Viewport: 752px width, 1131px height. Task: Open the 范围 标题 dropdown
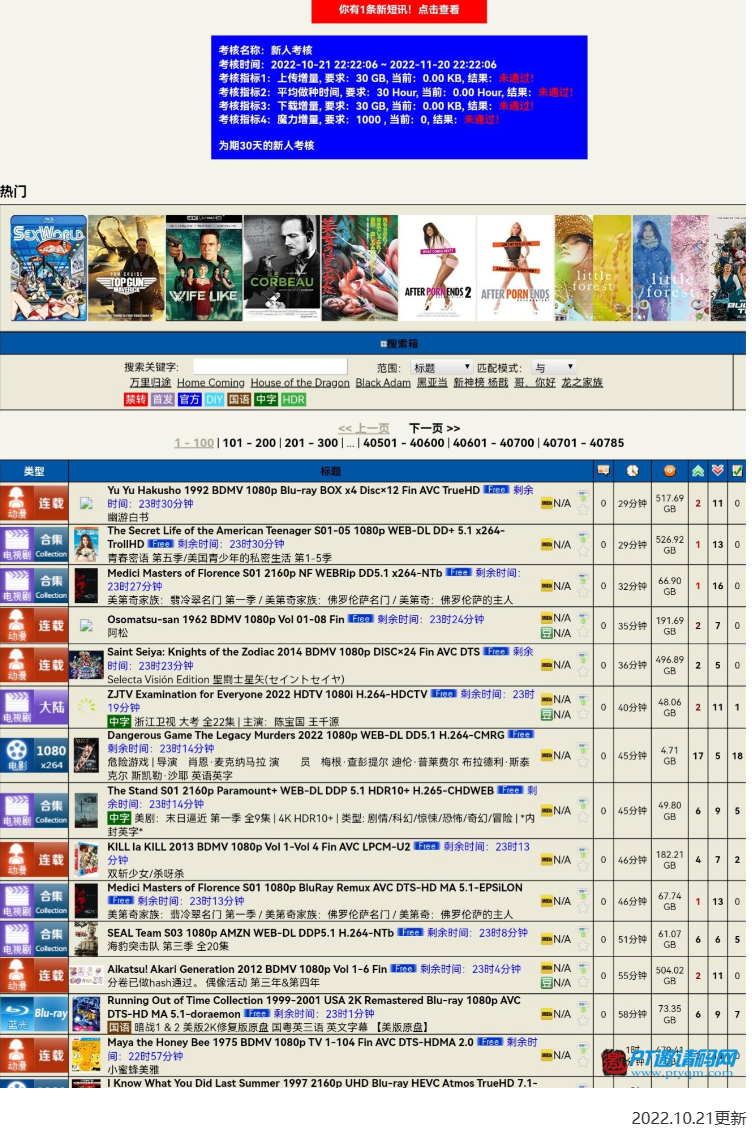click(x=441, y=368)
